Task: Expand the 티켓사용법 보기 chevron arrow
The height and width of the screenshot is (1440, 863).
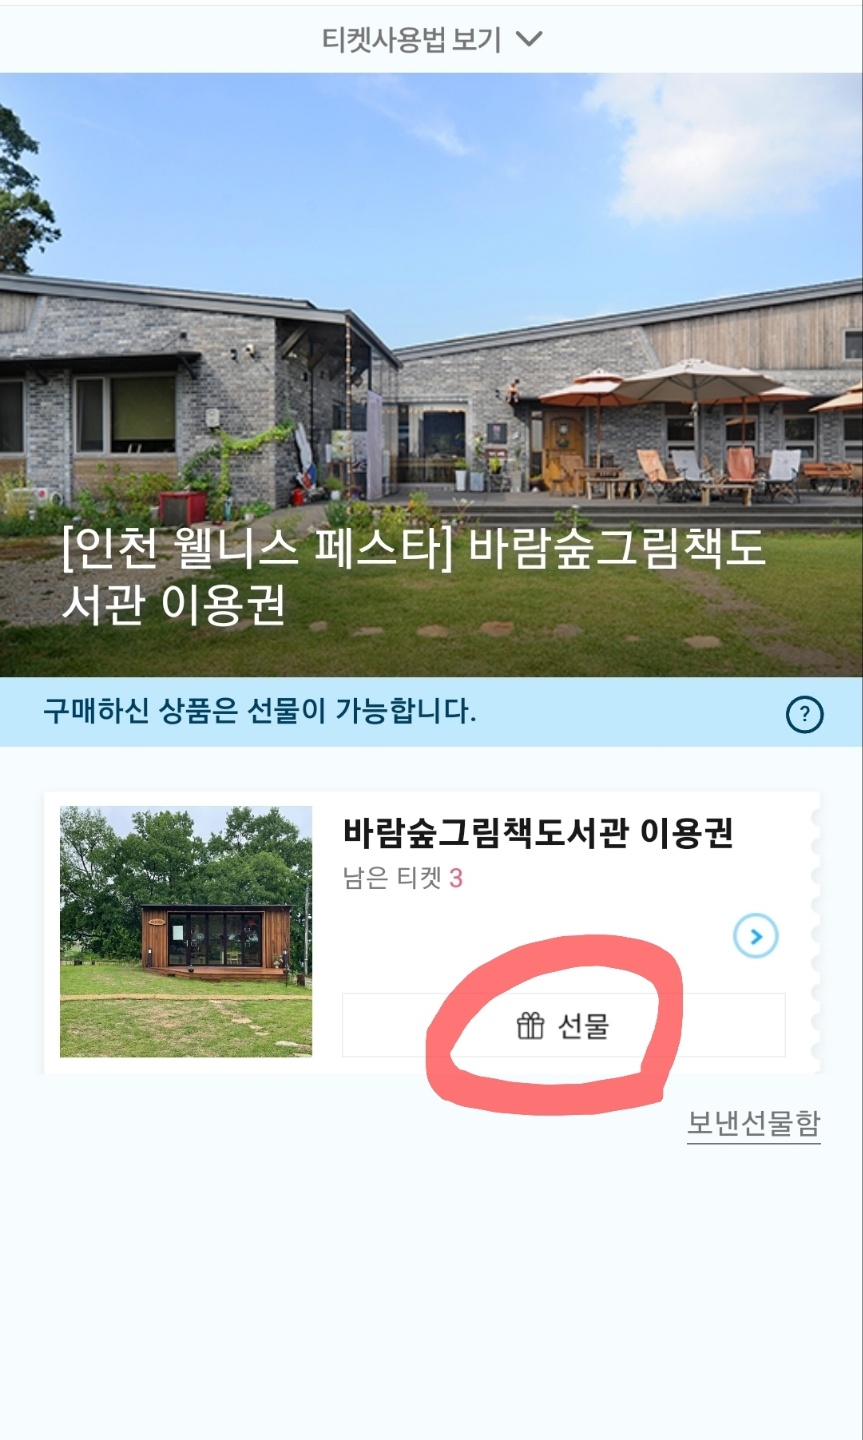Action: pyautogui.click(x=528, y=39)
